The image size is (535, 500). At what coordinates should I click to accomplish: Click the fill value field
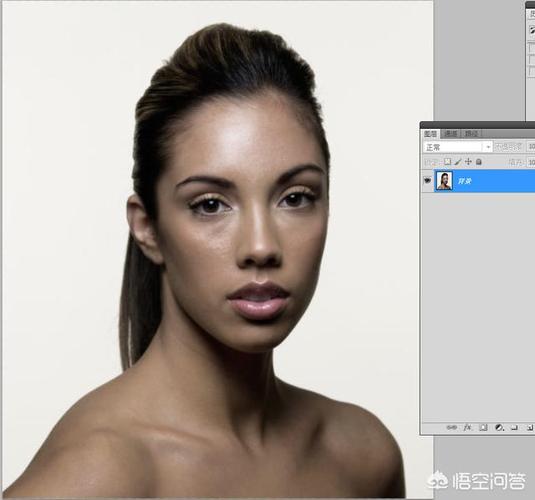point(531,162)
